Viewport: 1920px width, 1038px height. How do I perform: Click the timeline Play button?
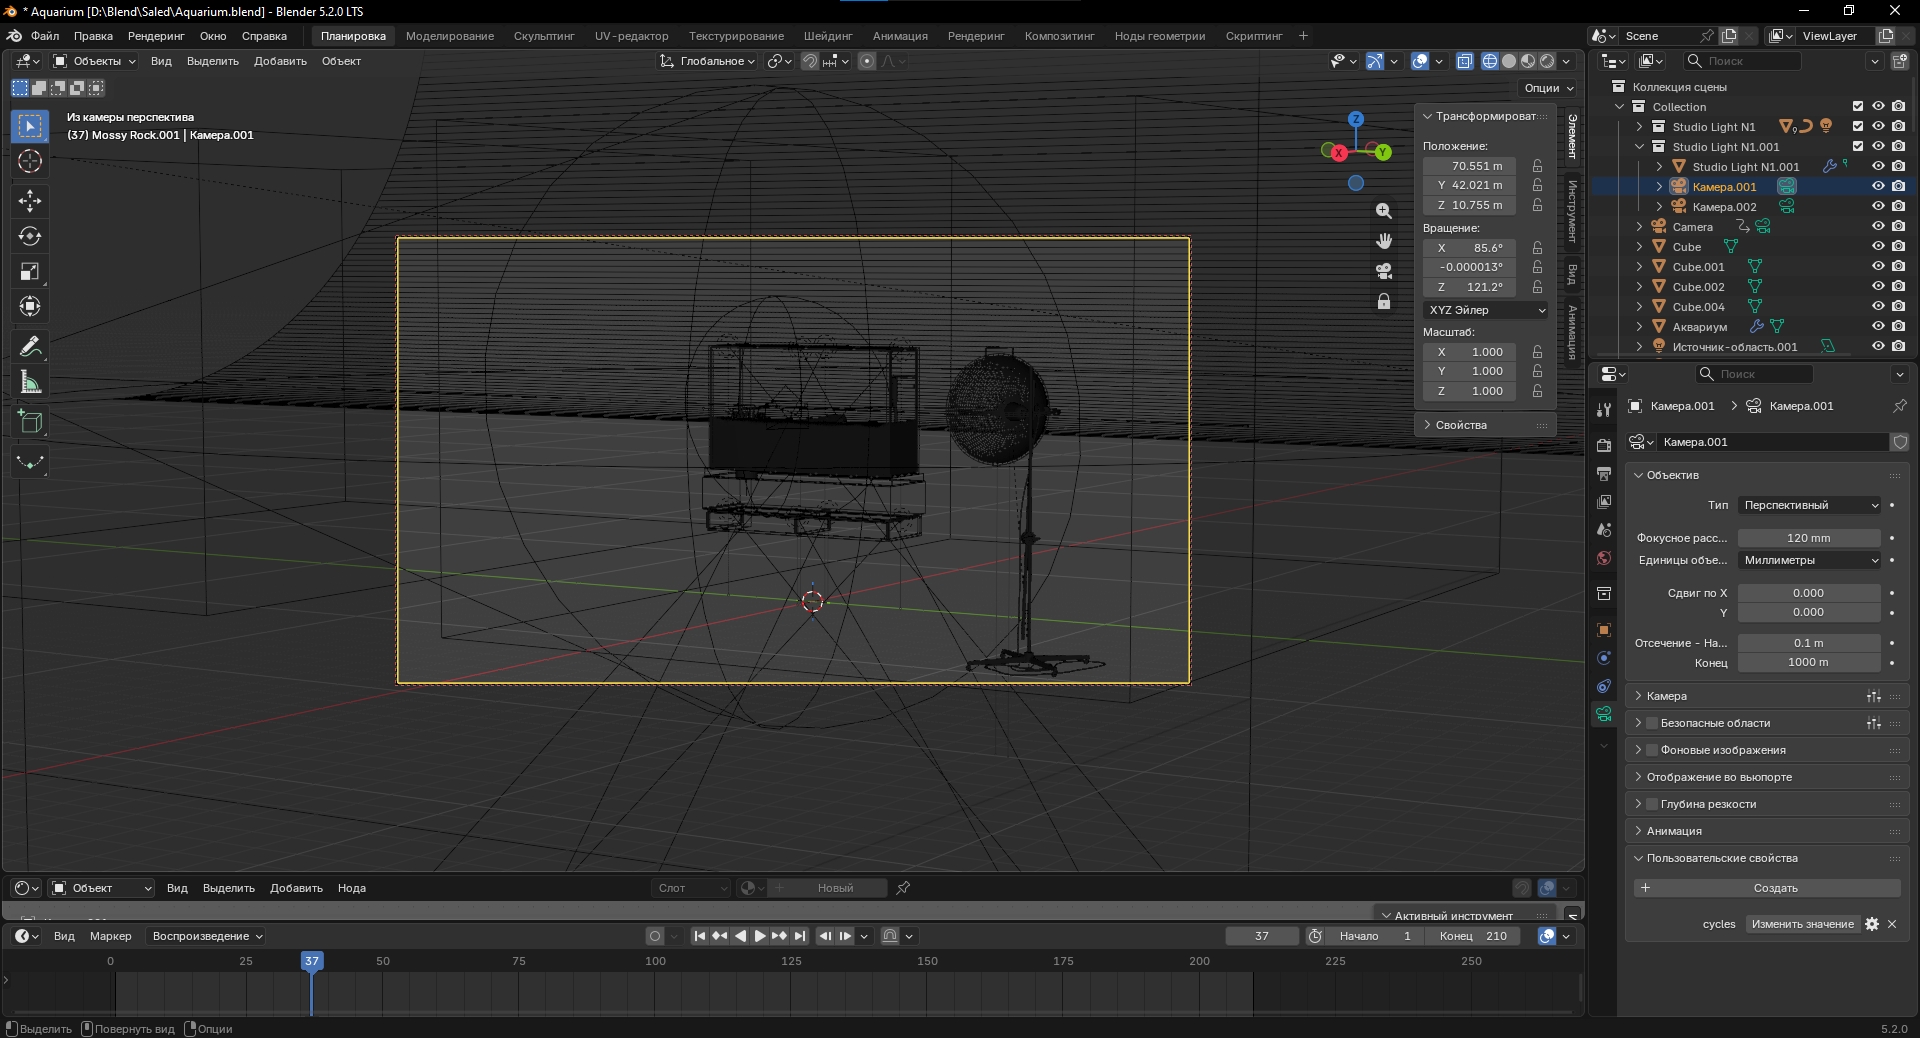[760, 936]
